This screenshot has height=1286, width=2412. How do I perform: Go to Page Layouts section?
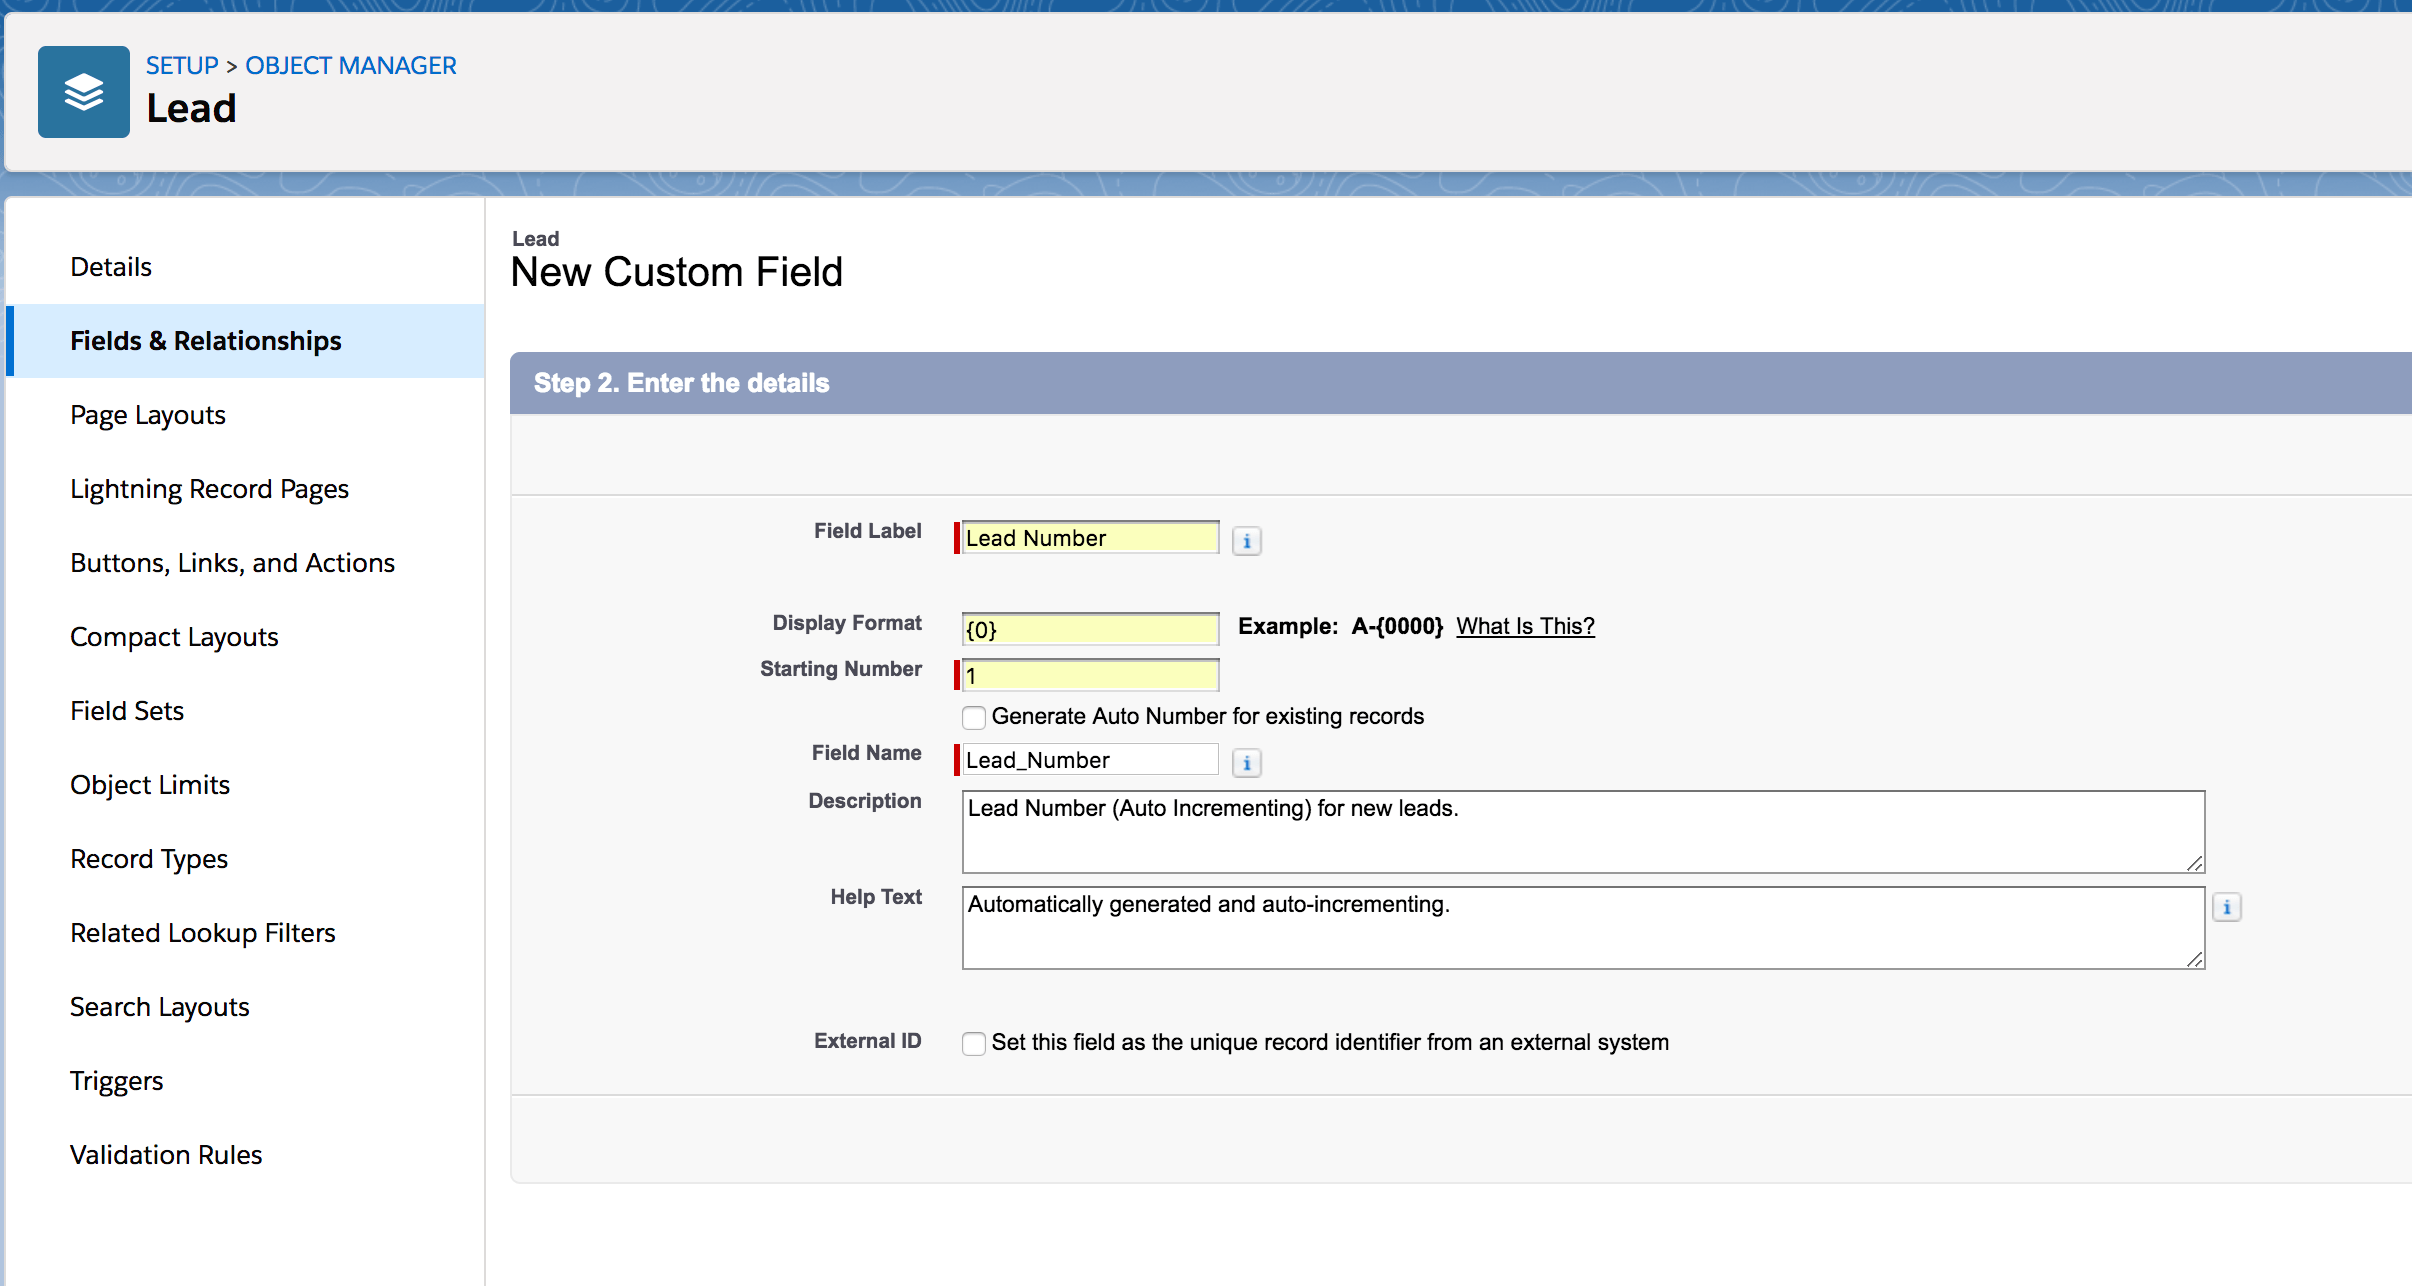coord(148,415)
